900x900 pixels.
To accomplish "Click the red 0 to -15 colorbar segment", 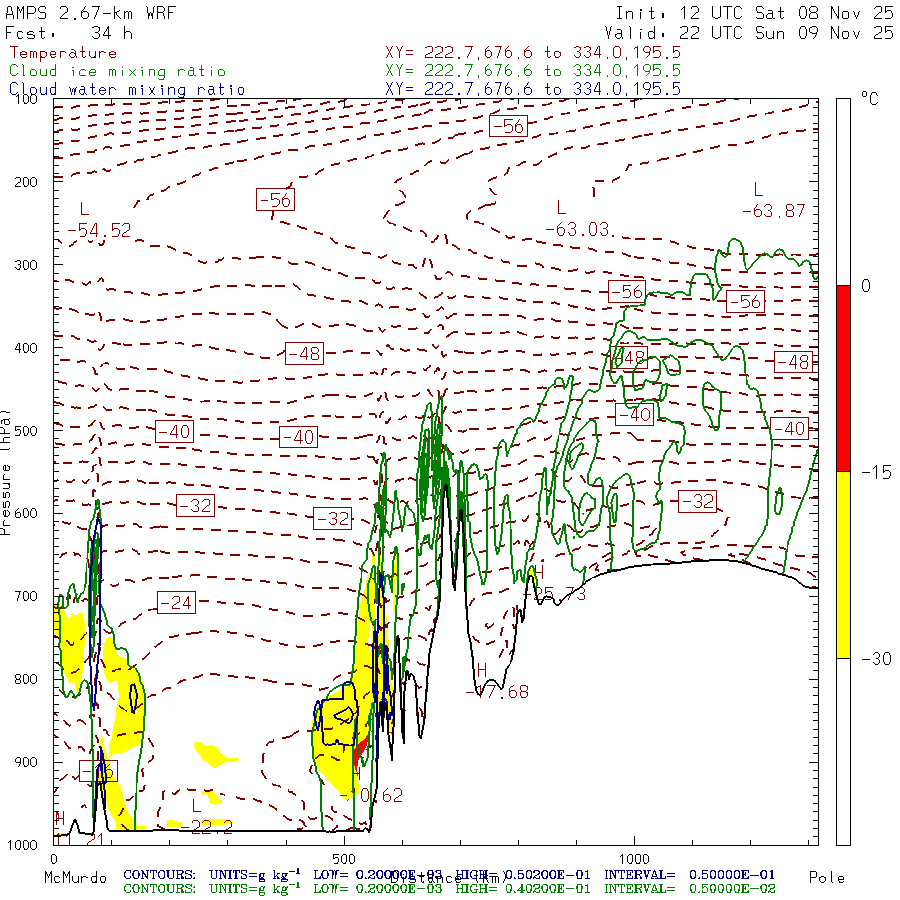I will 843,378.
